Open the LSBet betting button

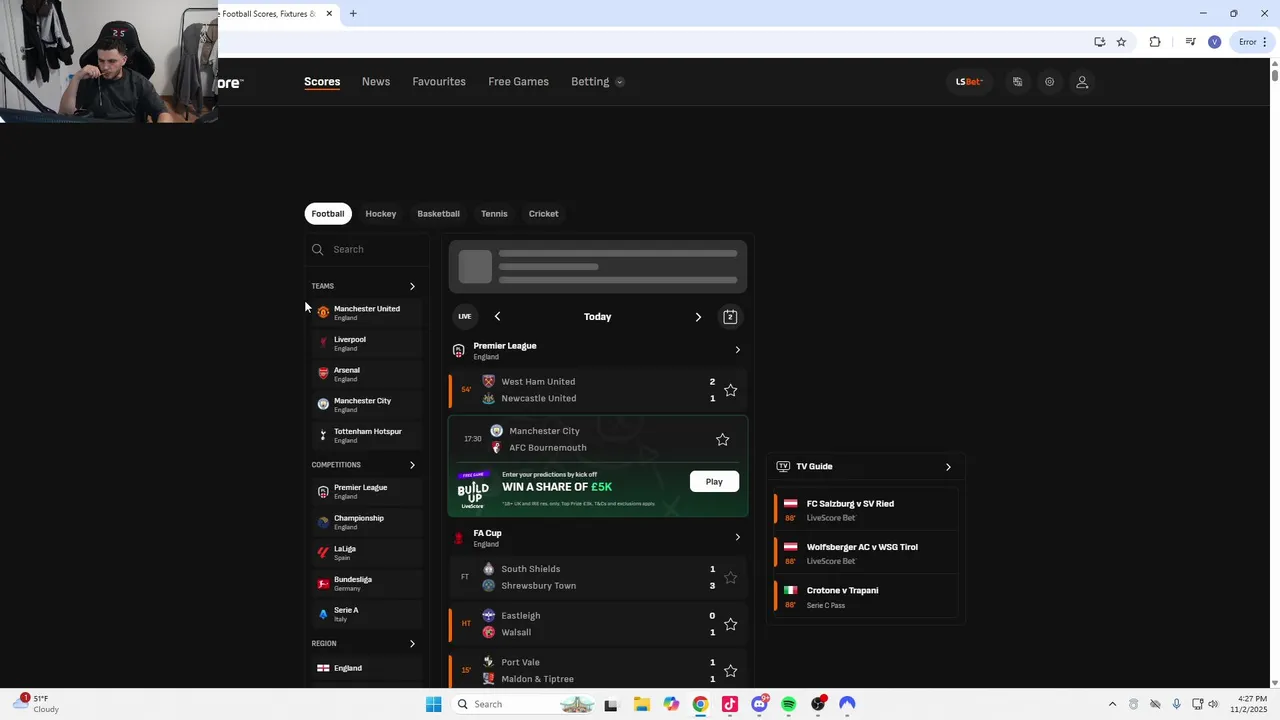coord(969,82)
